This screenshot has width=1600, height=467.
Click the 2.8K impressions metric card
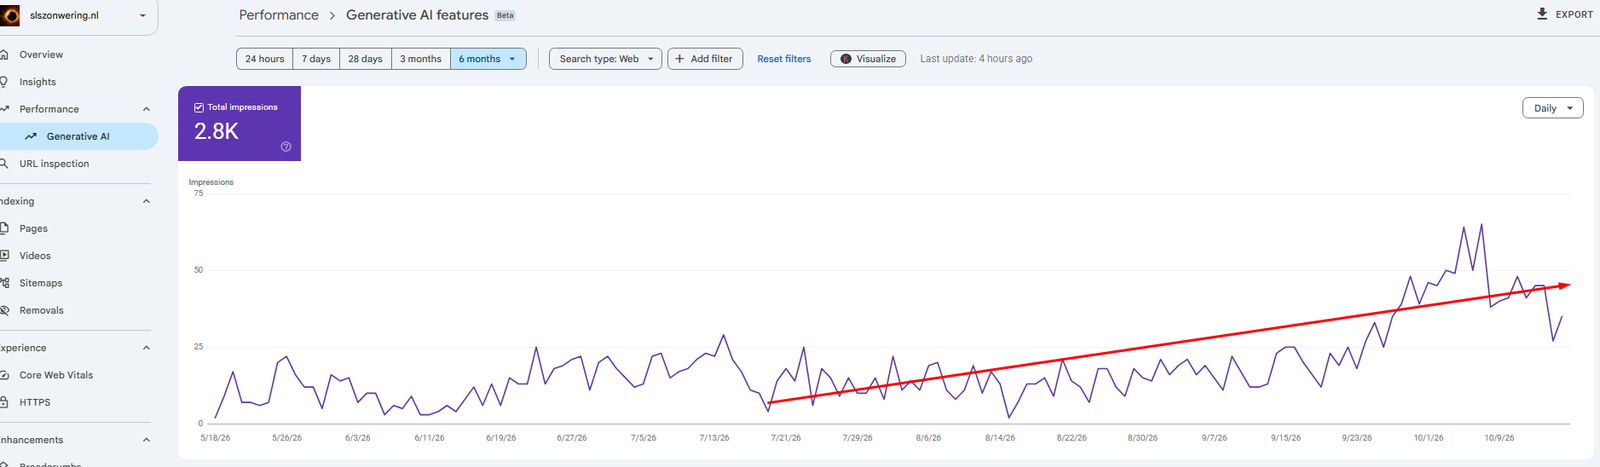click(x=239, y=123)
